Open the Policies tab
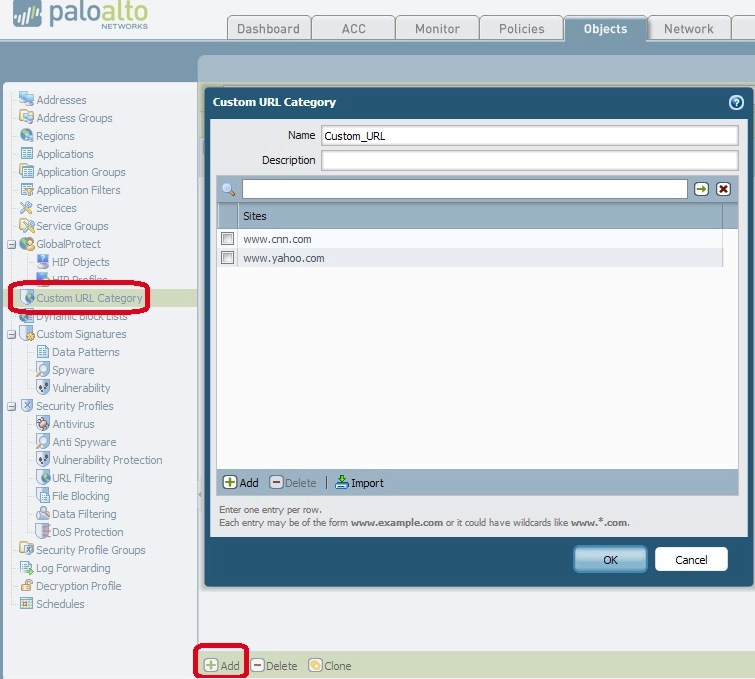Image resolution: width=755 pixels, height=679 pixels. tap(521, 28)
